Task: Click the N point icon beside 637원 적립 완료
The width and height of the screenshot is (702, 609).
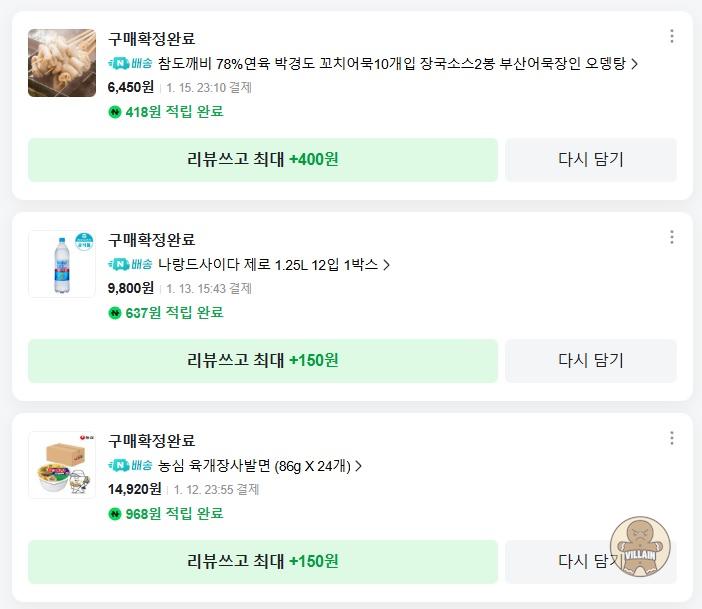Action: point(114,313)
